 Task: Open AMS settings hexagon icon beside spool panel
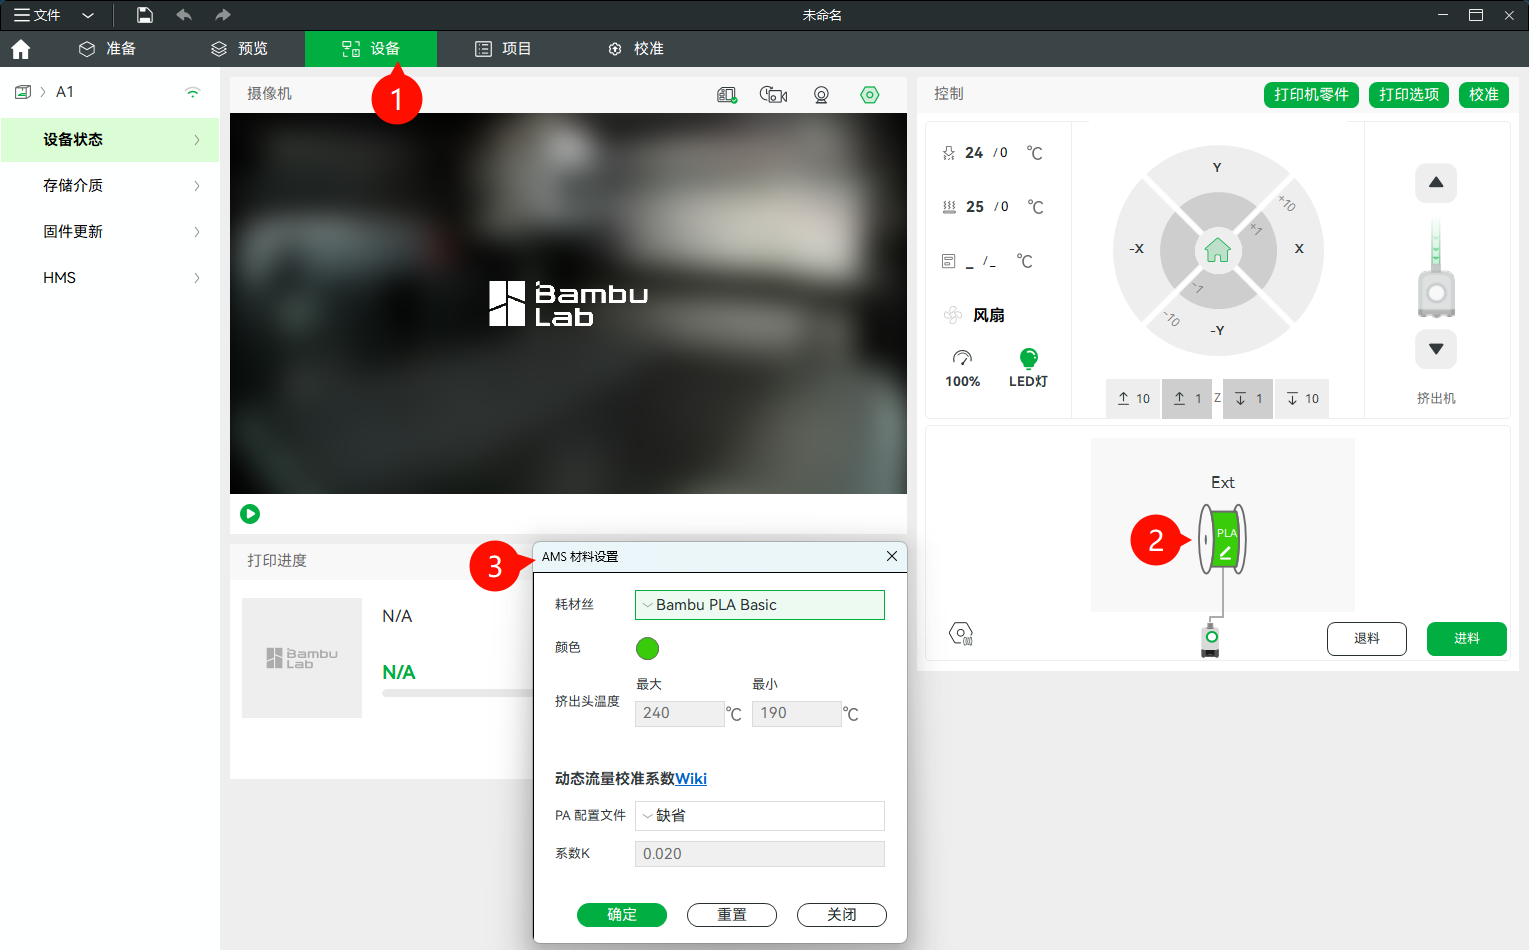tap(960, 634)
